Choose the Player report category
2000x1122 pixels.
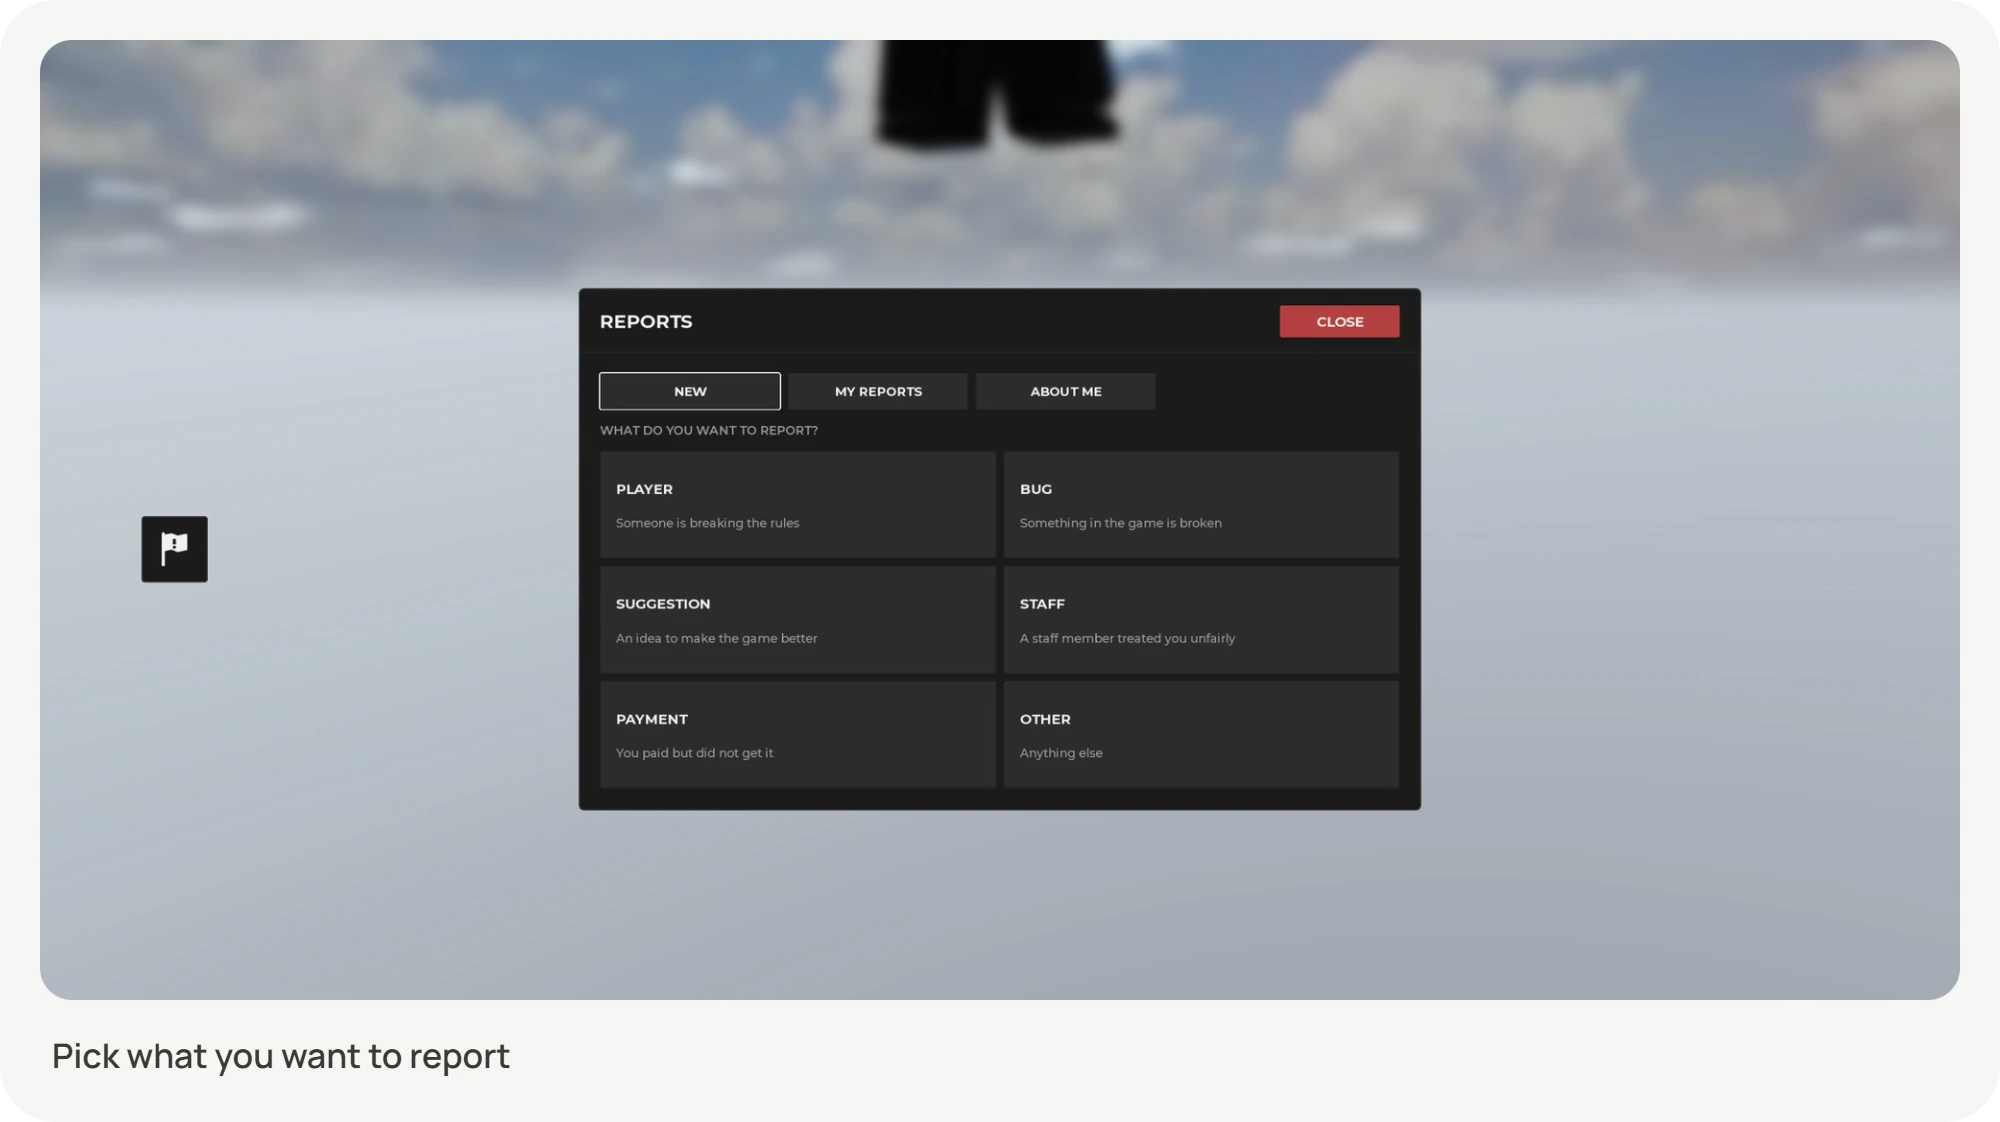point(798,505)
